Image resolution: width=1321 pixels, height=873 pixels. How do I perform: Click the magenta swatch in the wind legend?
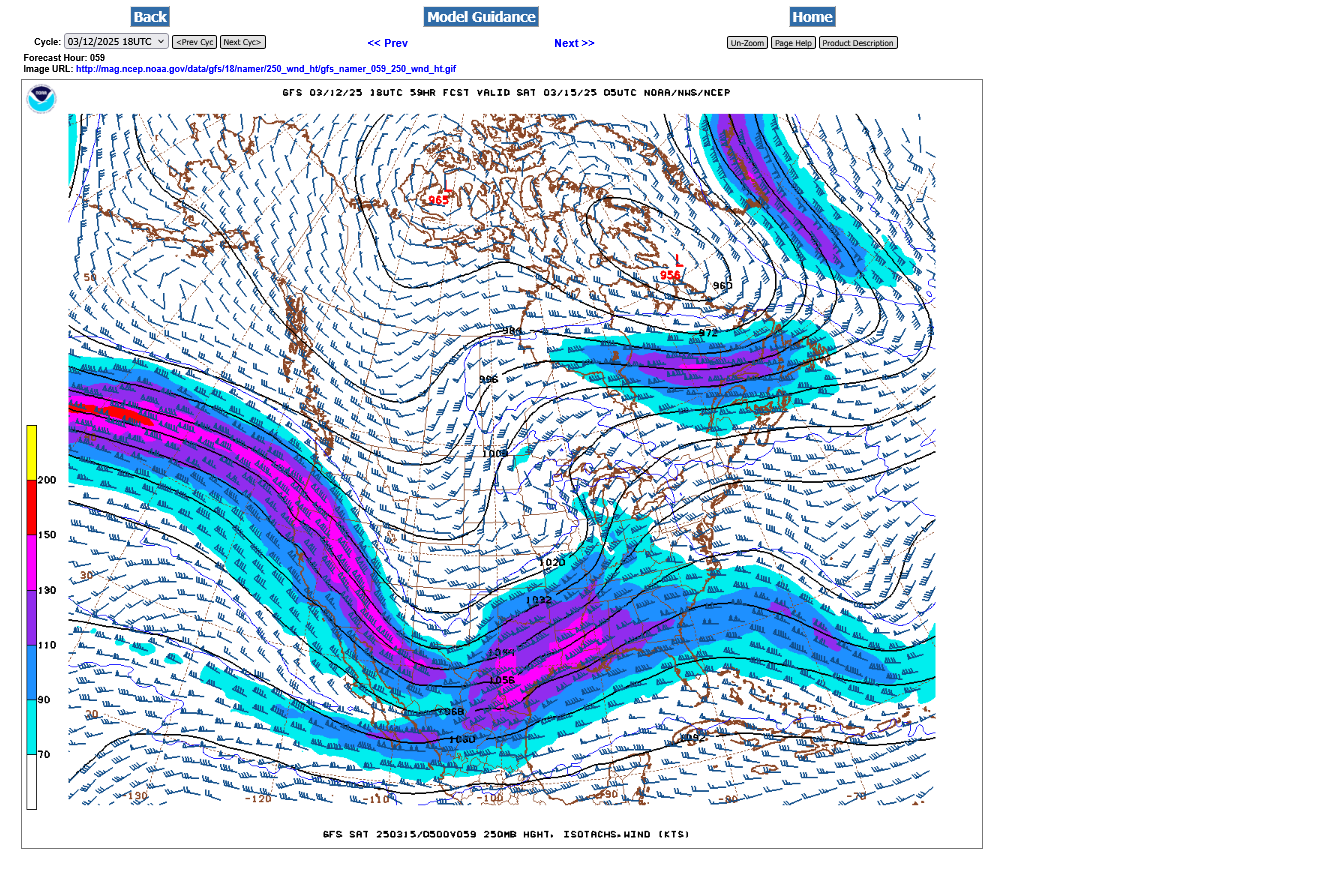[x=32, y=562]
